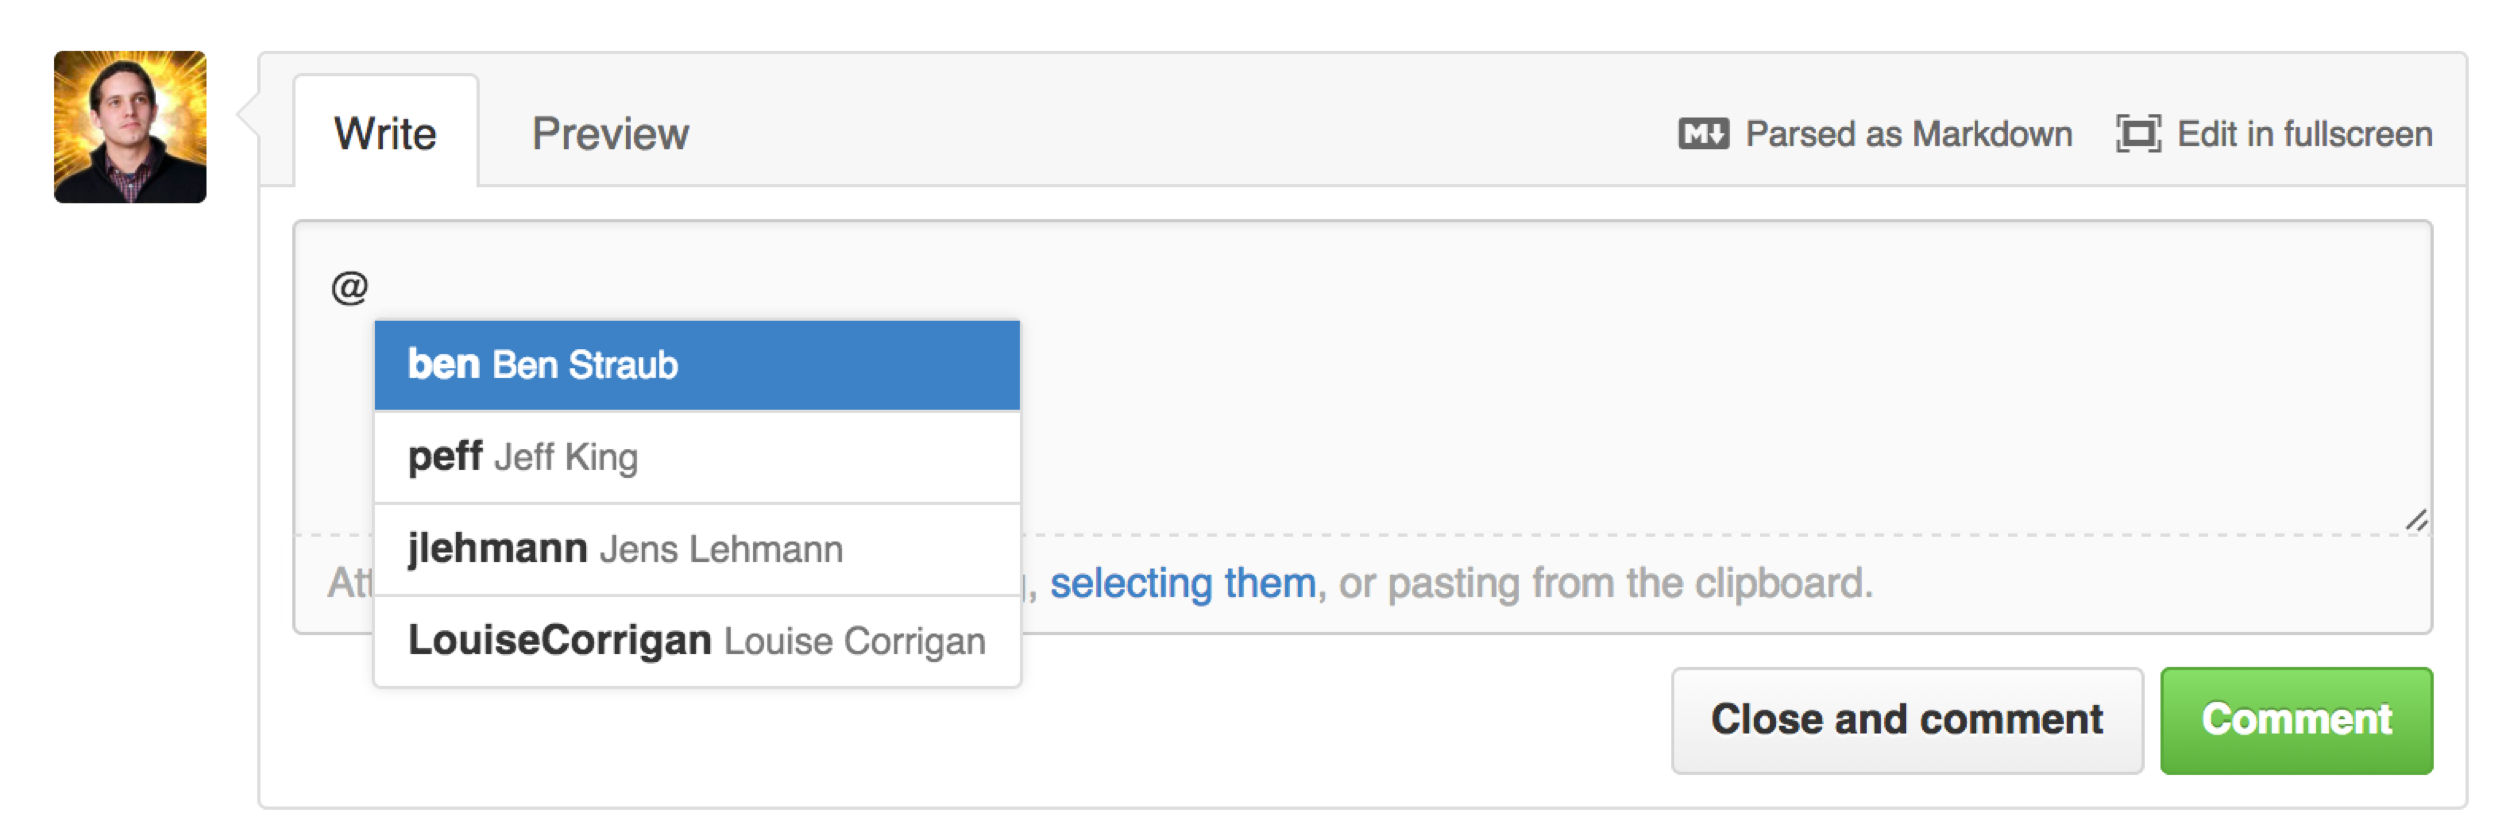Click the user avatar photo

[x=130, y=127]
